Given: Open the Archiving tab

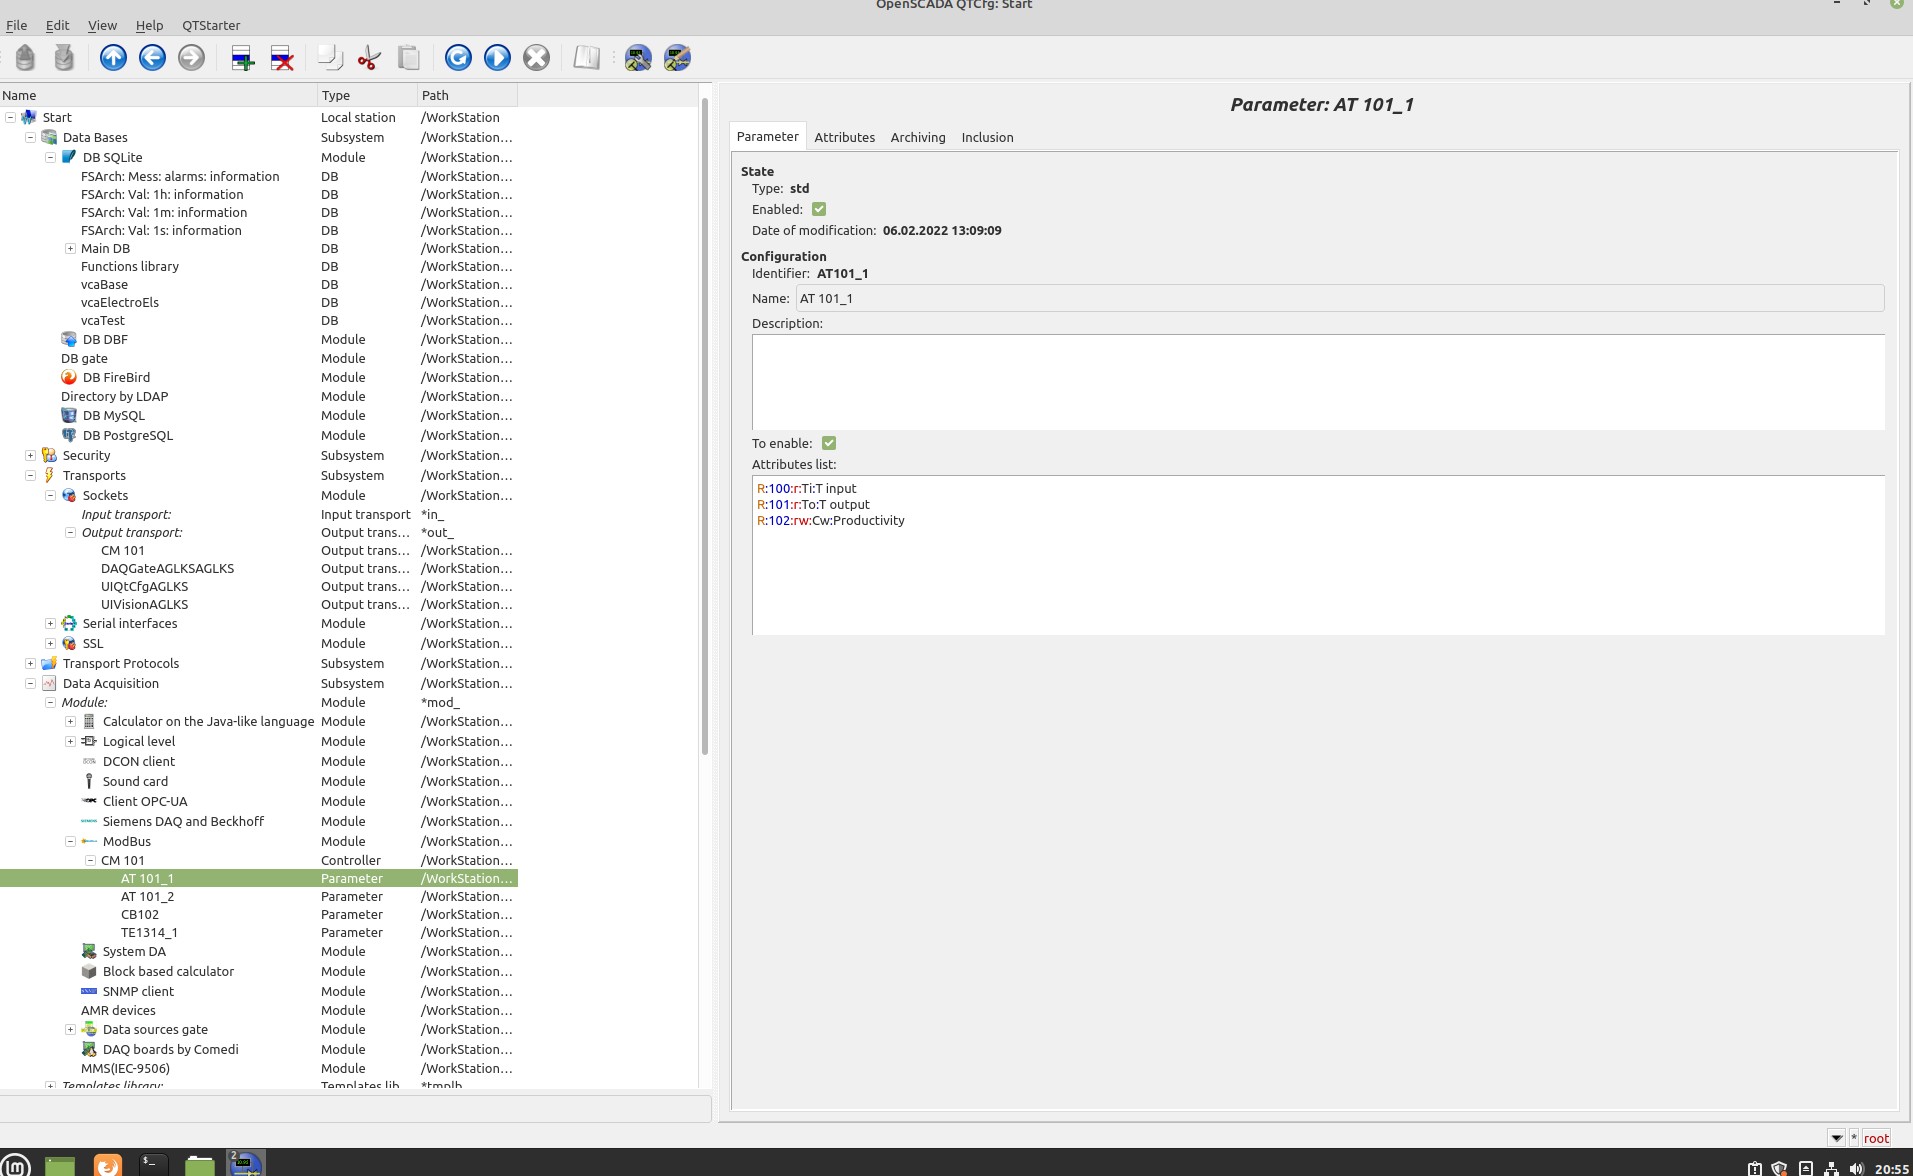Looking at the screenshot, I should coord(917,138).
